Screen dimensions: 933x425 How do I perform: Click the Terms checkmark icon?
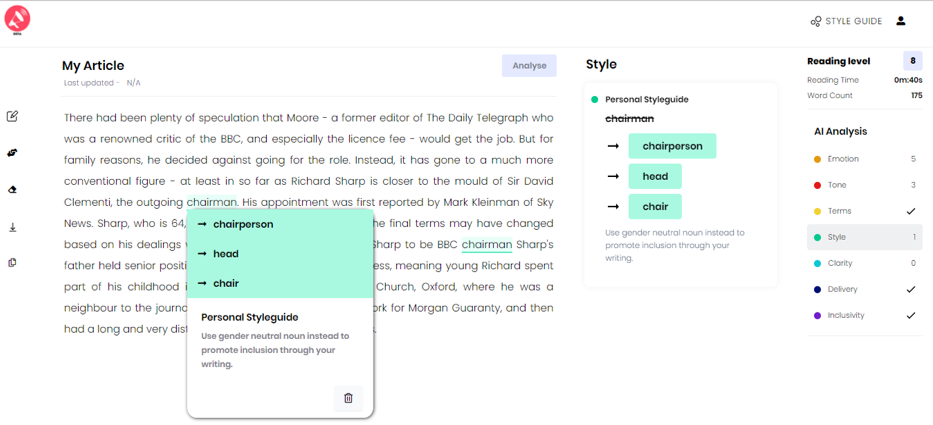tap(911, 211)
